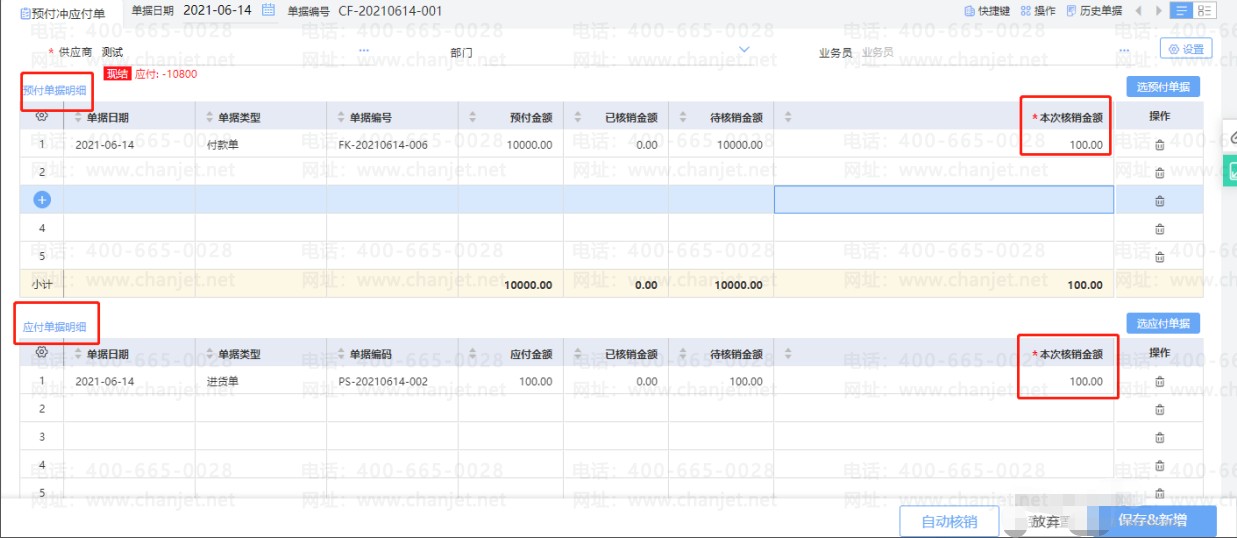Screen dimensions: 1237x538
Task: Open 业务员 lookup ellipsis
Action: tap(1124, 51)
